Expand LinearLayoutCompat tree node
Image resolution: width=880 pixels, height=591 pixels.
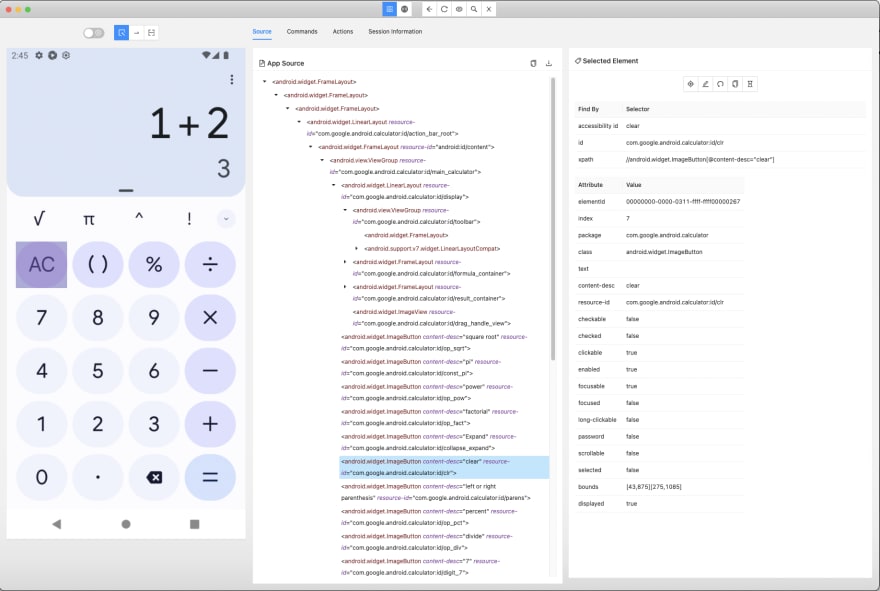pyautogui.click(x=357, y=248)
